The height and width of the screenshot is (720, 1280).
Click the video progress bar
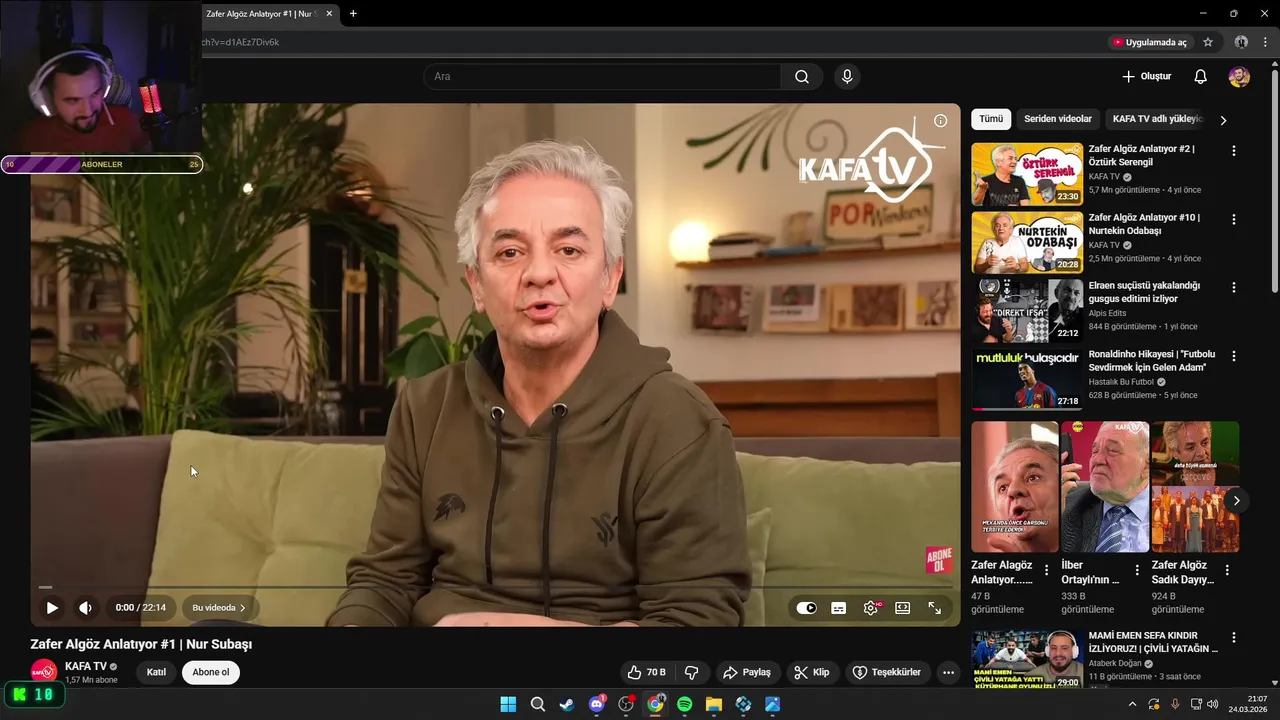pyautogui.click(x=495, y=587)
